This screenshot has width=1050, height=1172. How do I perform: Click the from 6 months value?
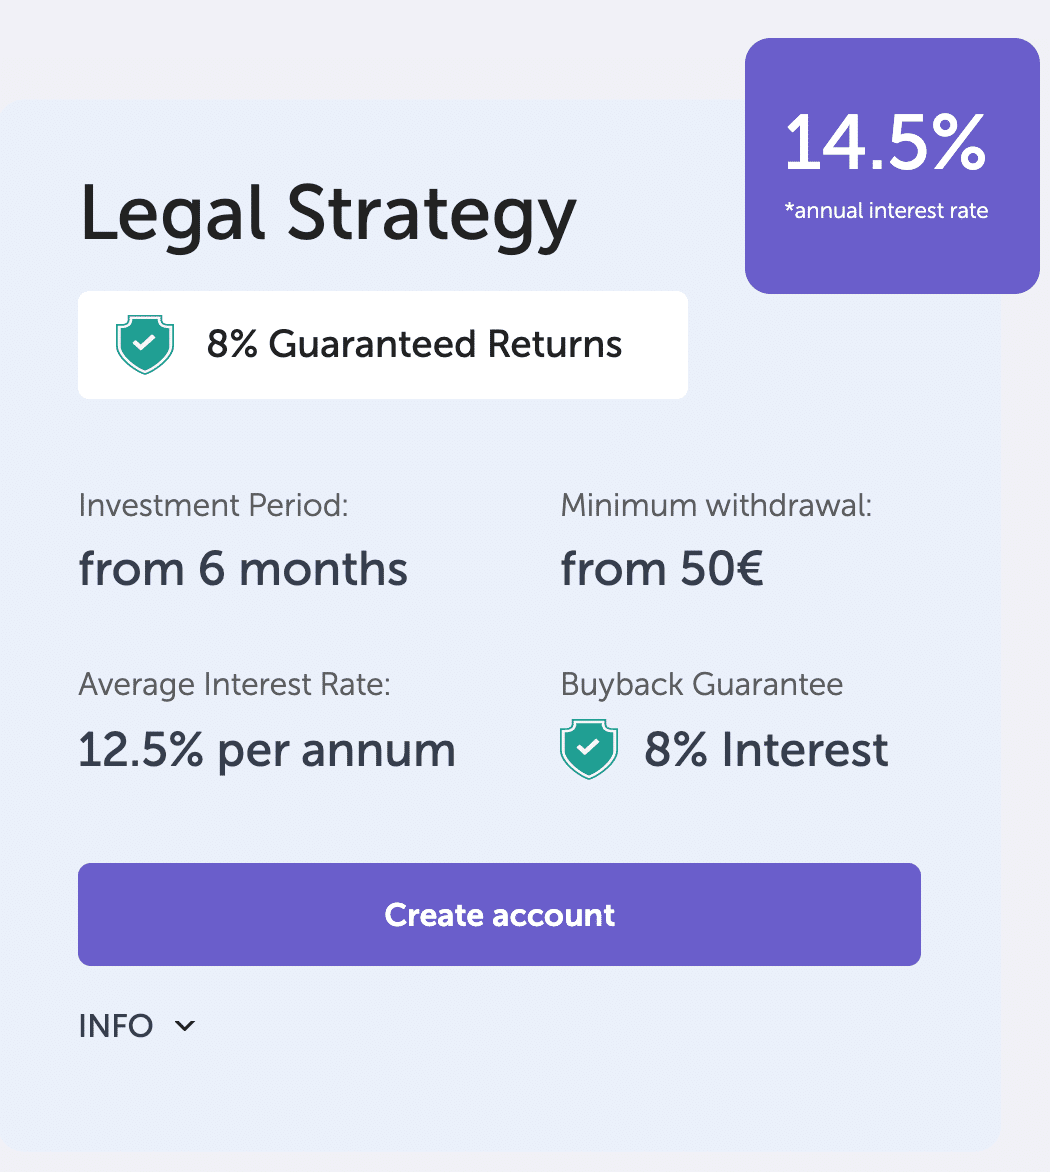click(x=243, y=568)
